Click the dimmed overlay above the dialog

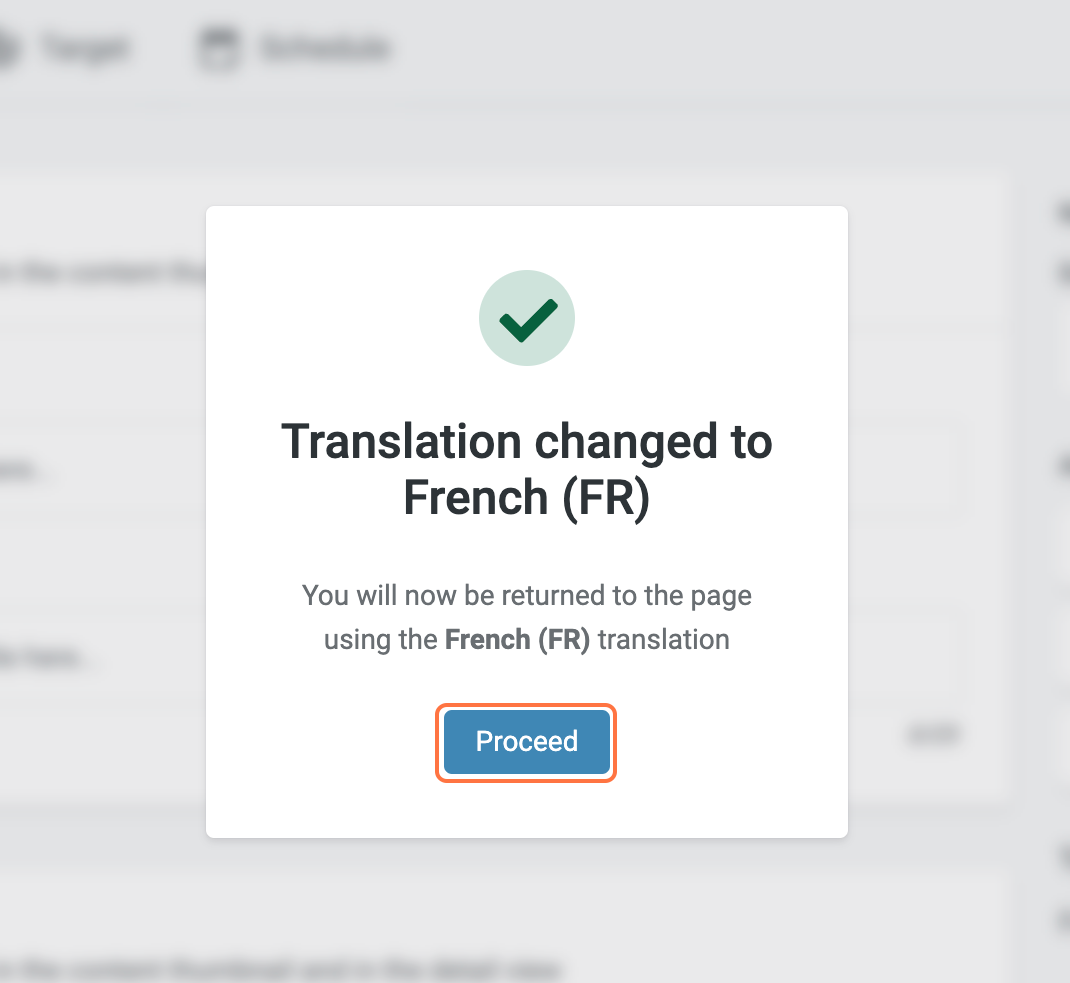point(527,140)
